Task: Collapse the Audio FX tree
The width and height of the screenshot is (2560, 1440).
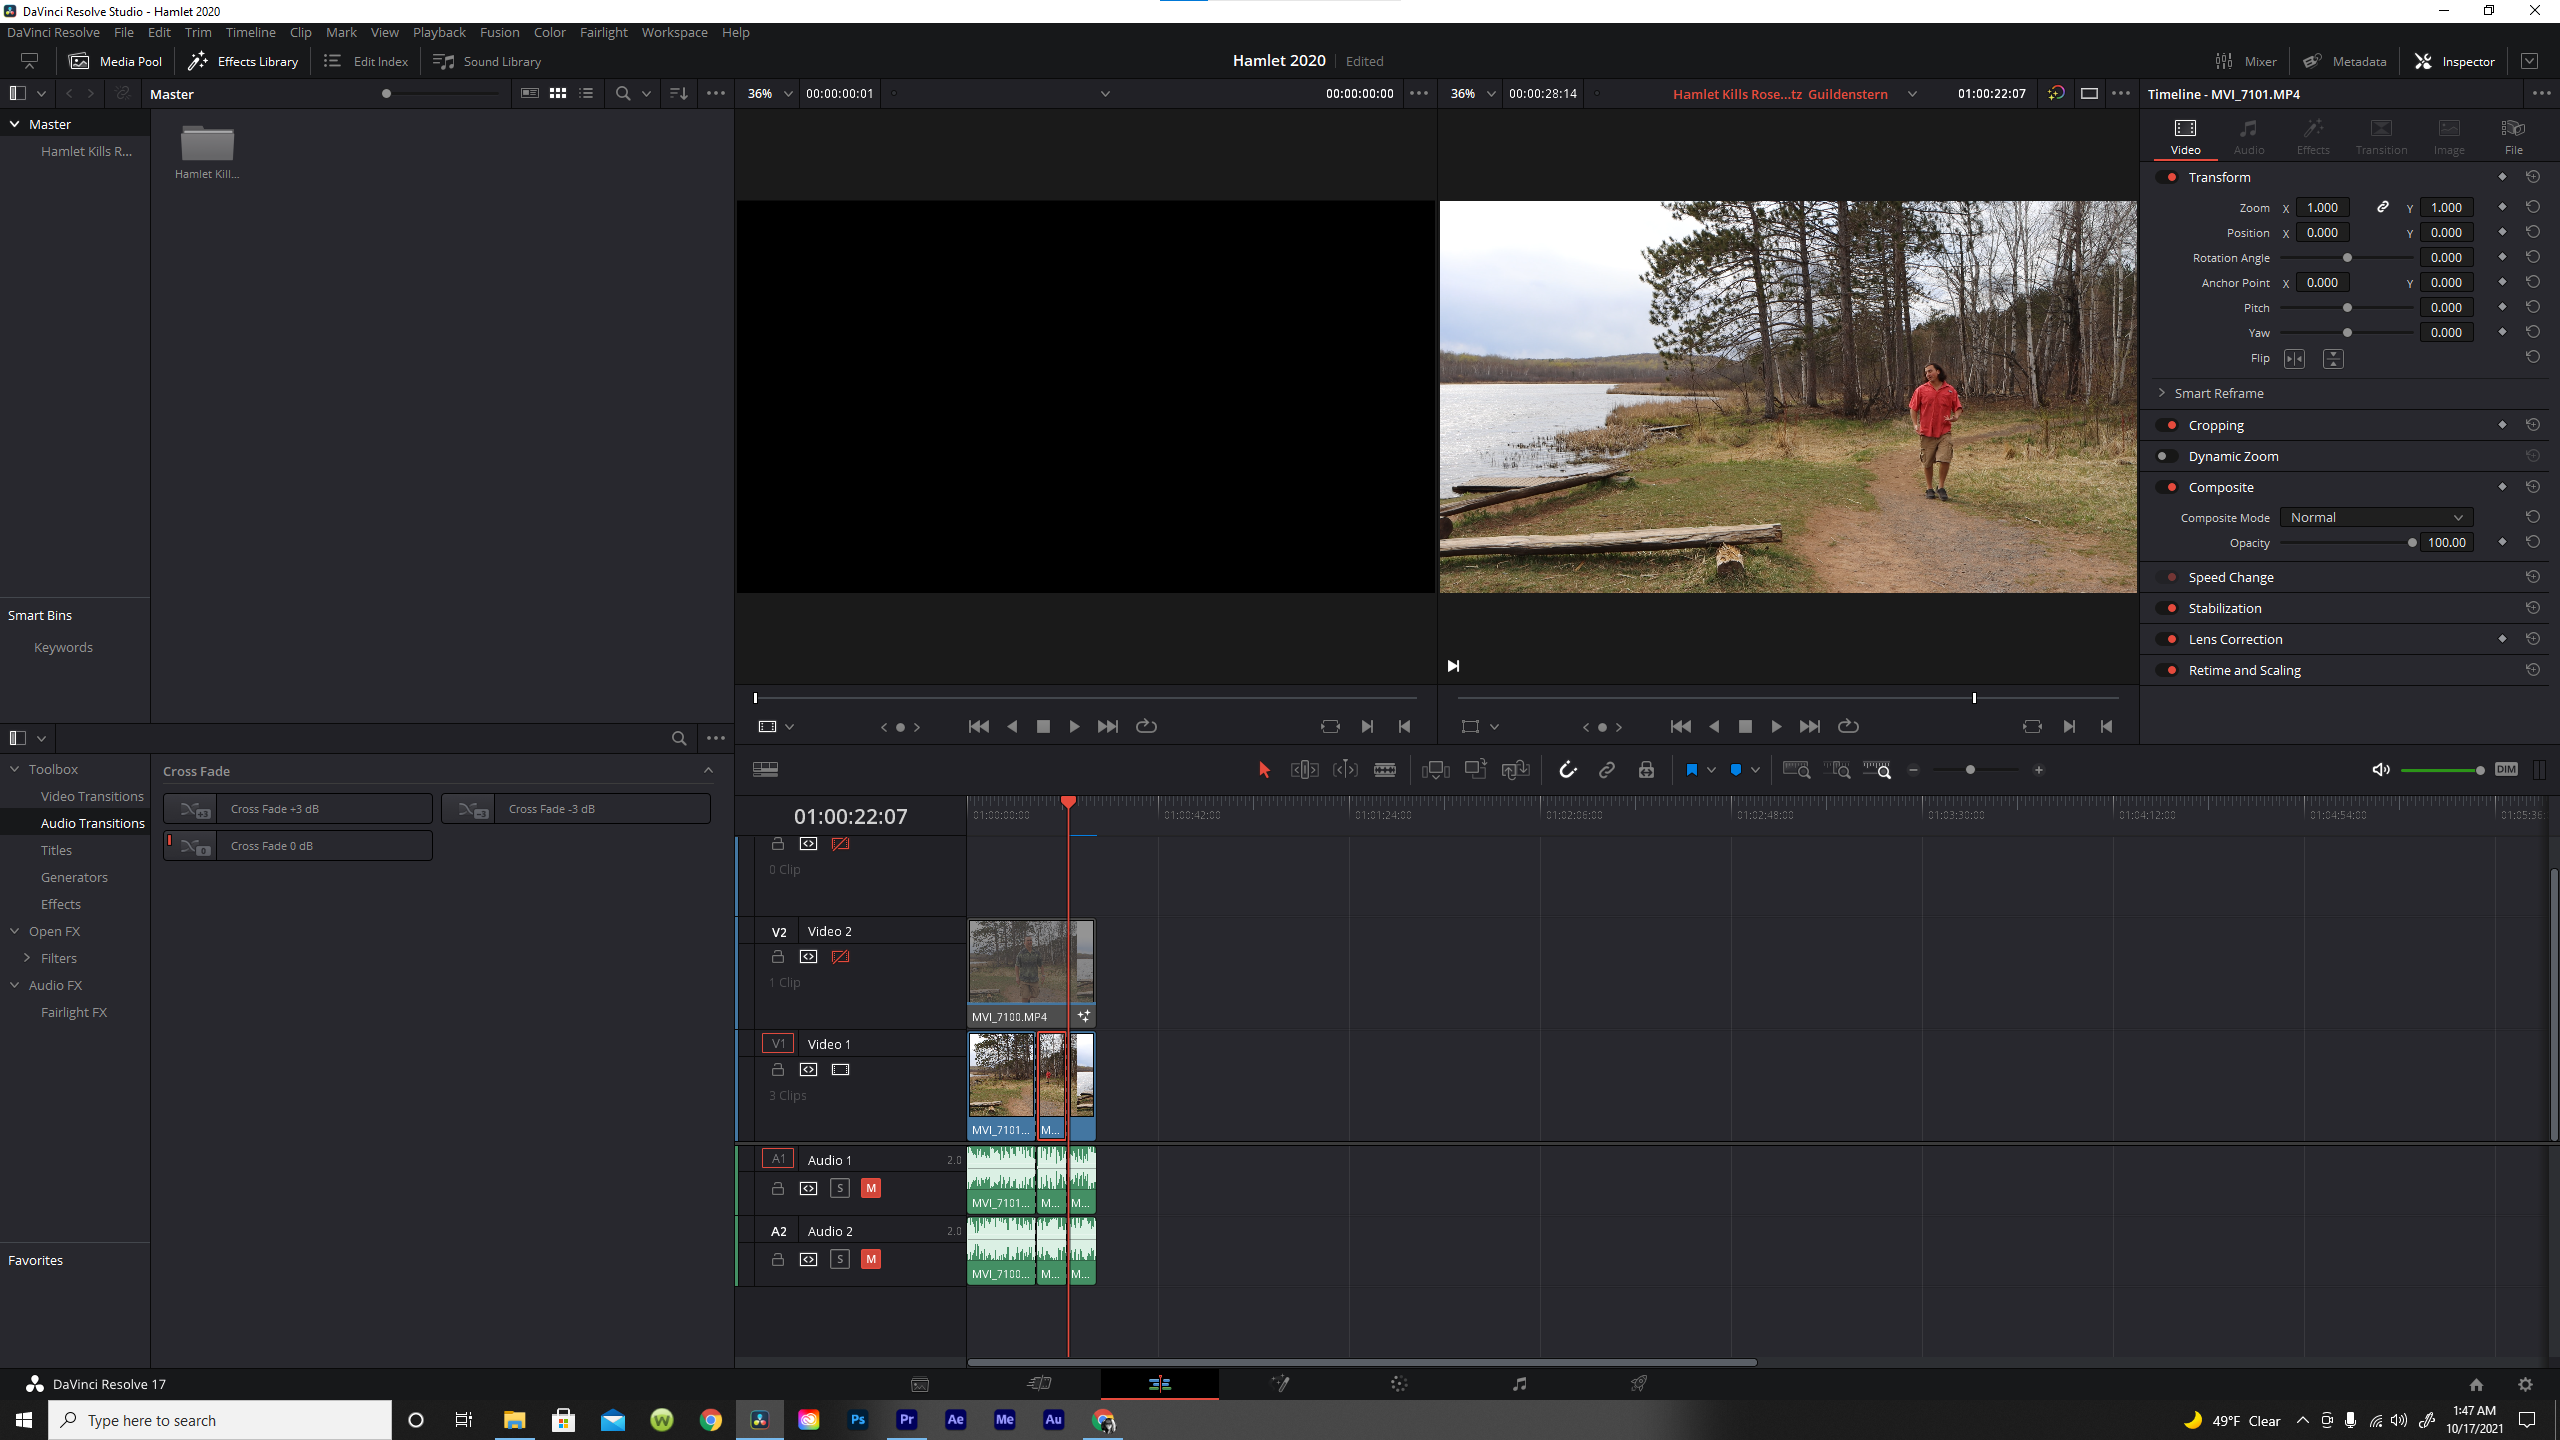Action: click(x=15, y=985)
